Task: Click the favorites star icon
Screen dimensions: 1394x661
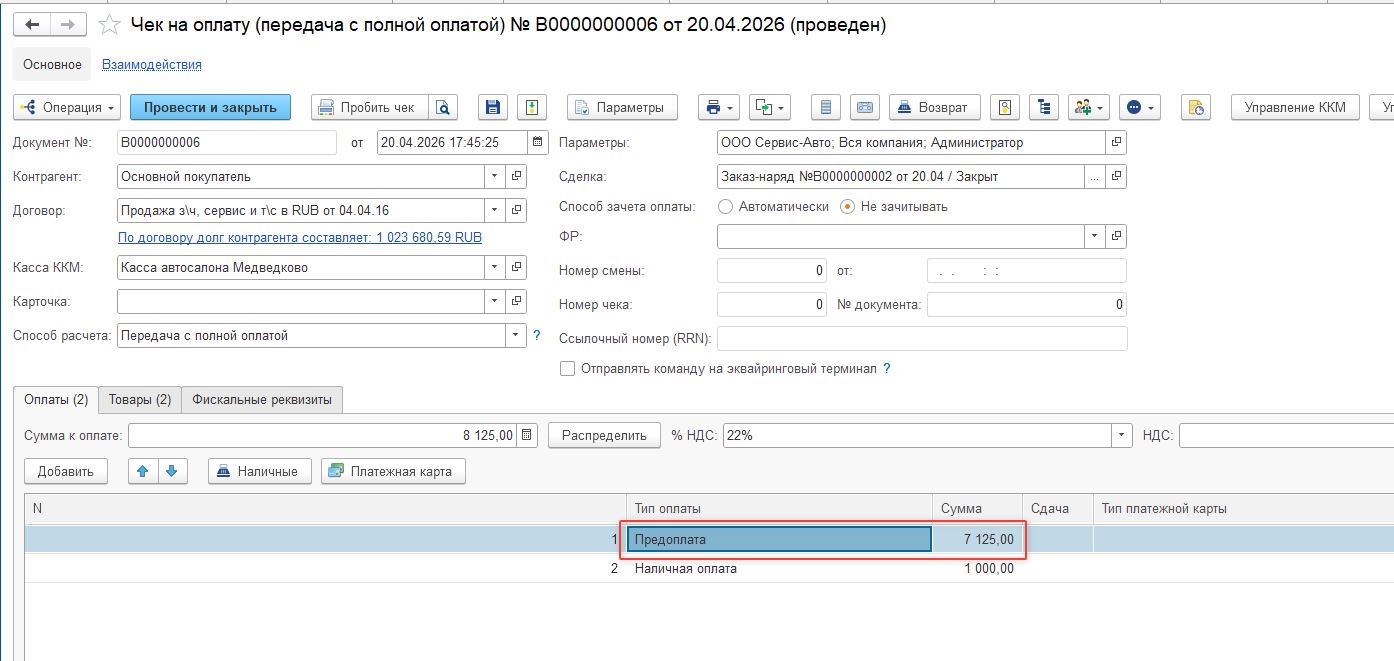Action: point(110,25)
